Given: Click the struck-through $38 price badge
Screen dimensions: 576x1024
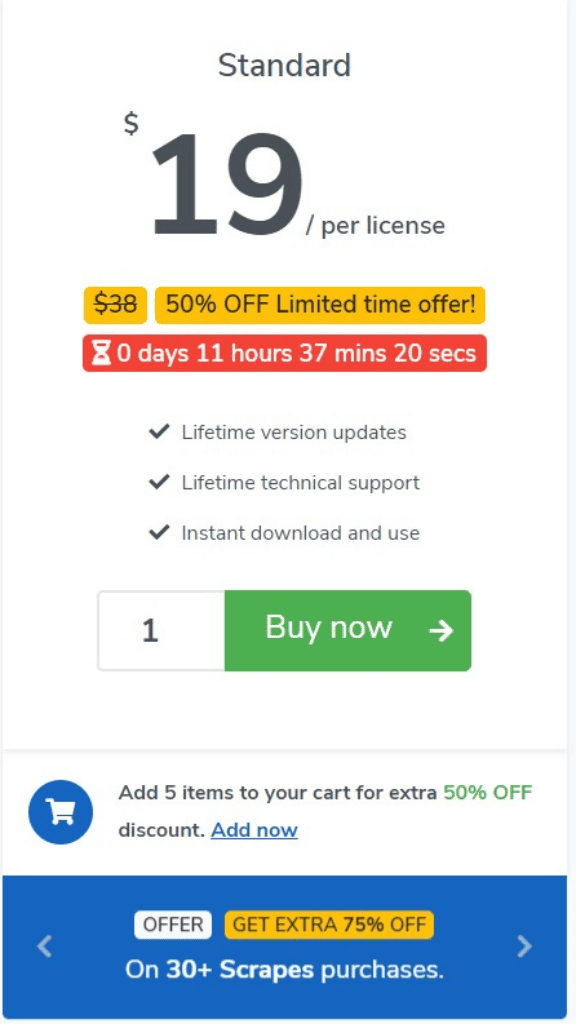Looking at the screenshot, I should (x=116, y=305).
